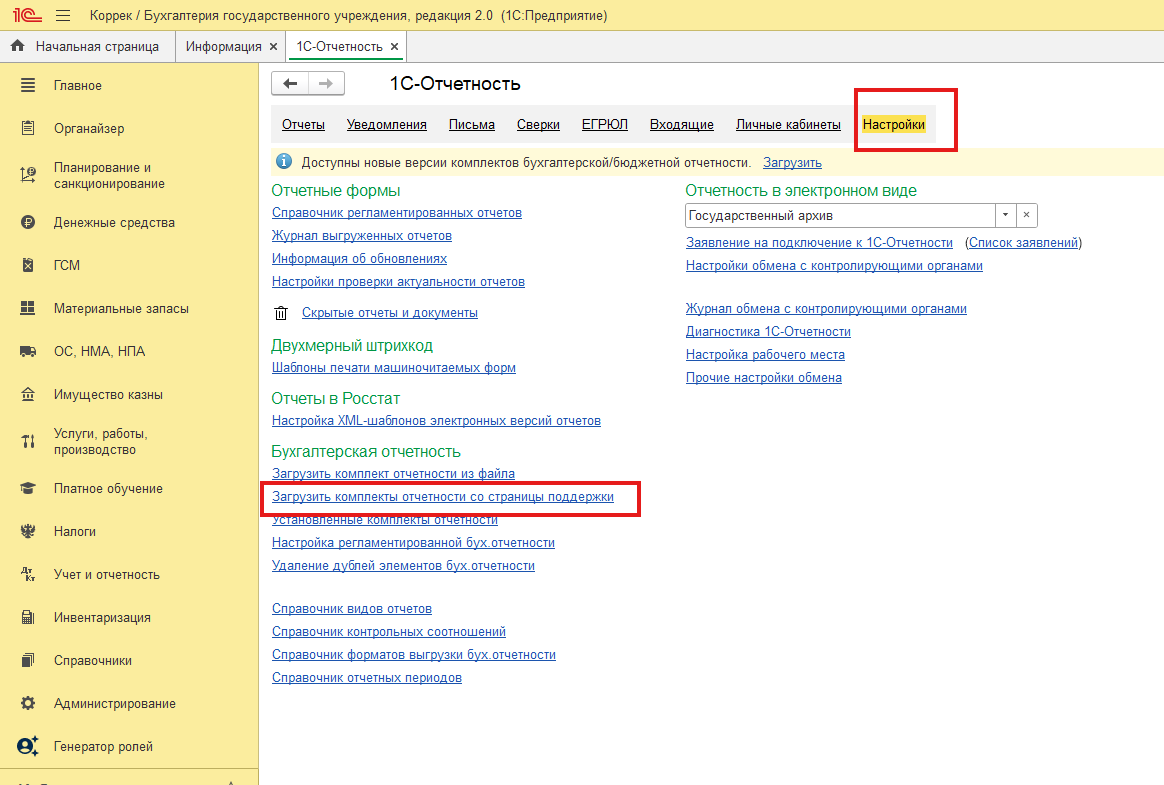Click the Государственный архив input field
Viewport: 1164px width, 785px height.
point(840,215)
